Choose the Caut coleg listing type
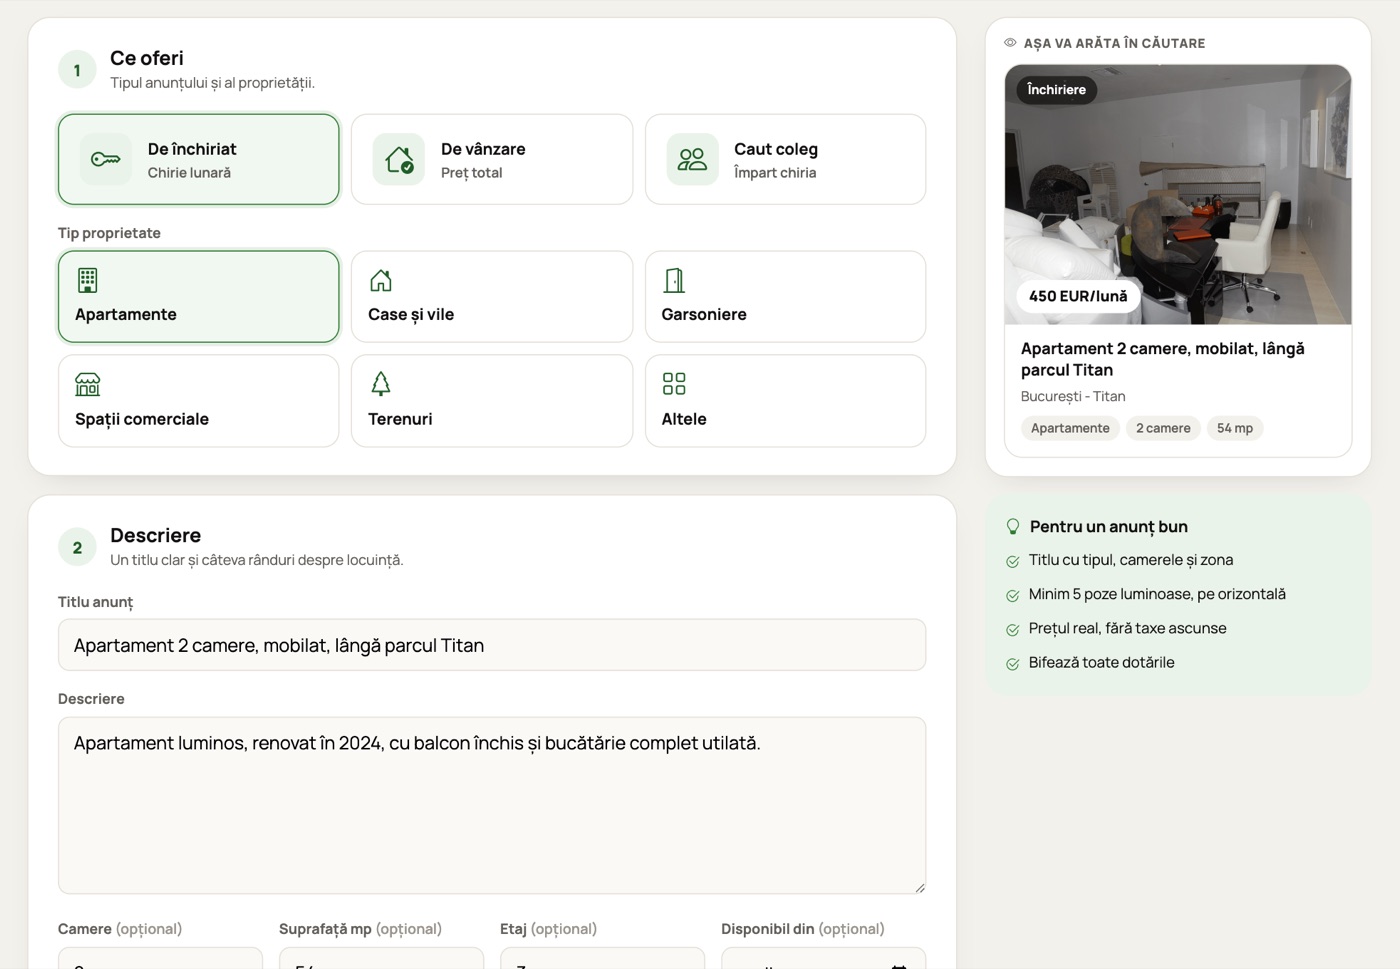1400x969 pixels. [785, 159]
